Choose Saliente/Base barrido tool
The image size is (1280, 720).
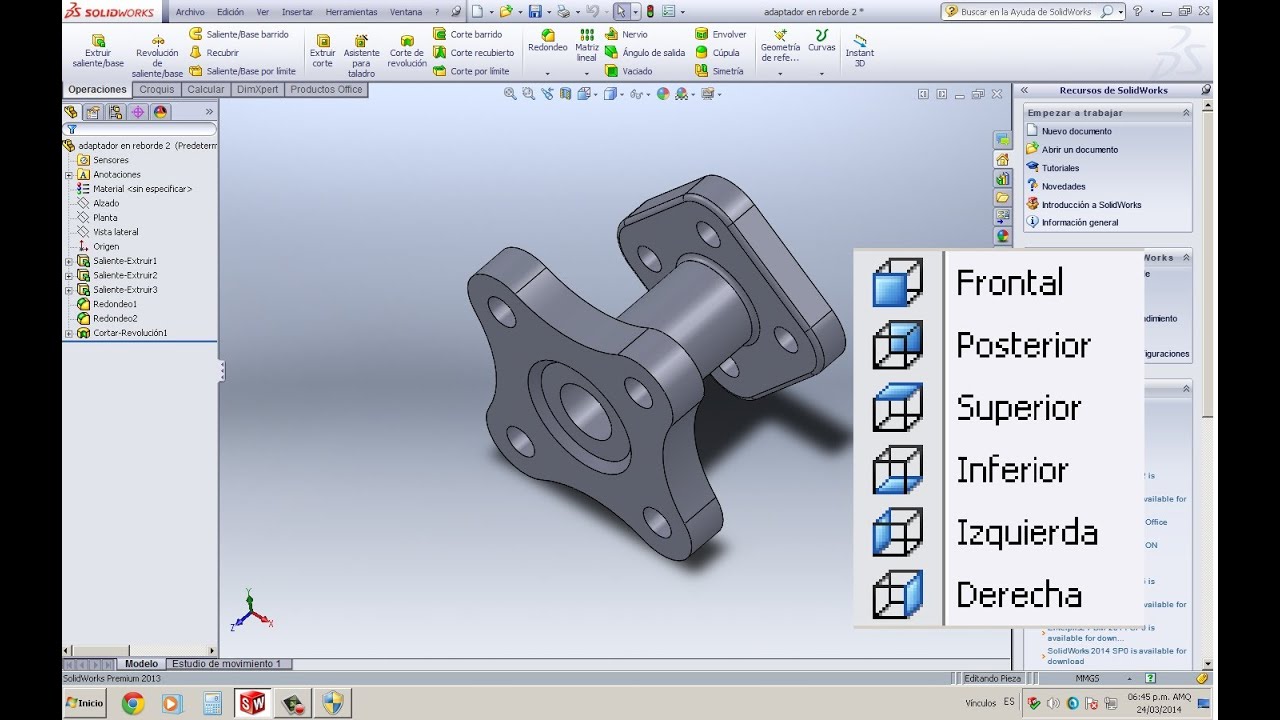pos(239,34)
